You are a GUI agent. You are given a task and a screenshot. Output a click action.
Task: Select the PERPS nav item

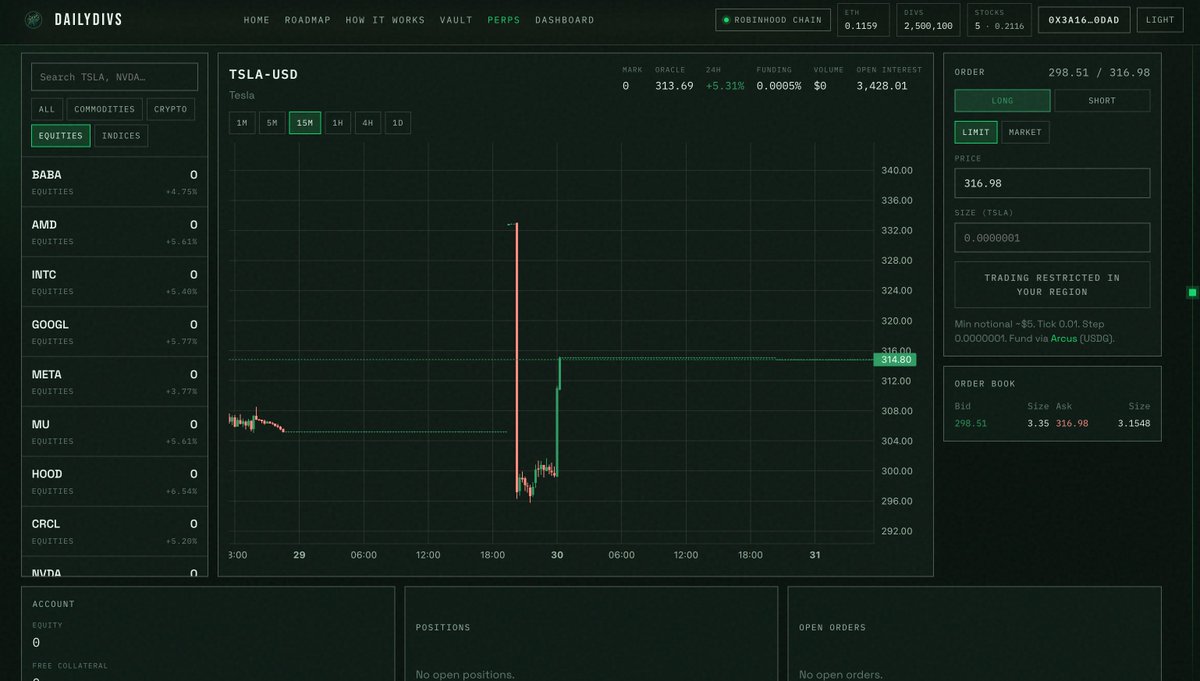[x=504, y=20]
